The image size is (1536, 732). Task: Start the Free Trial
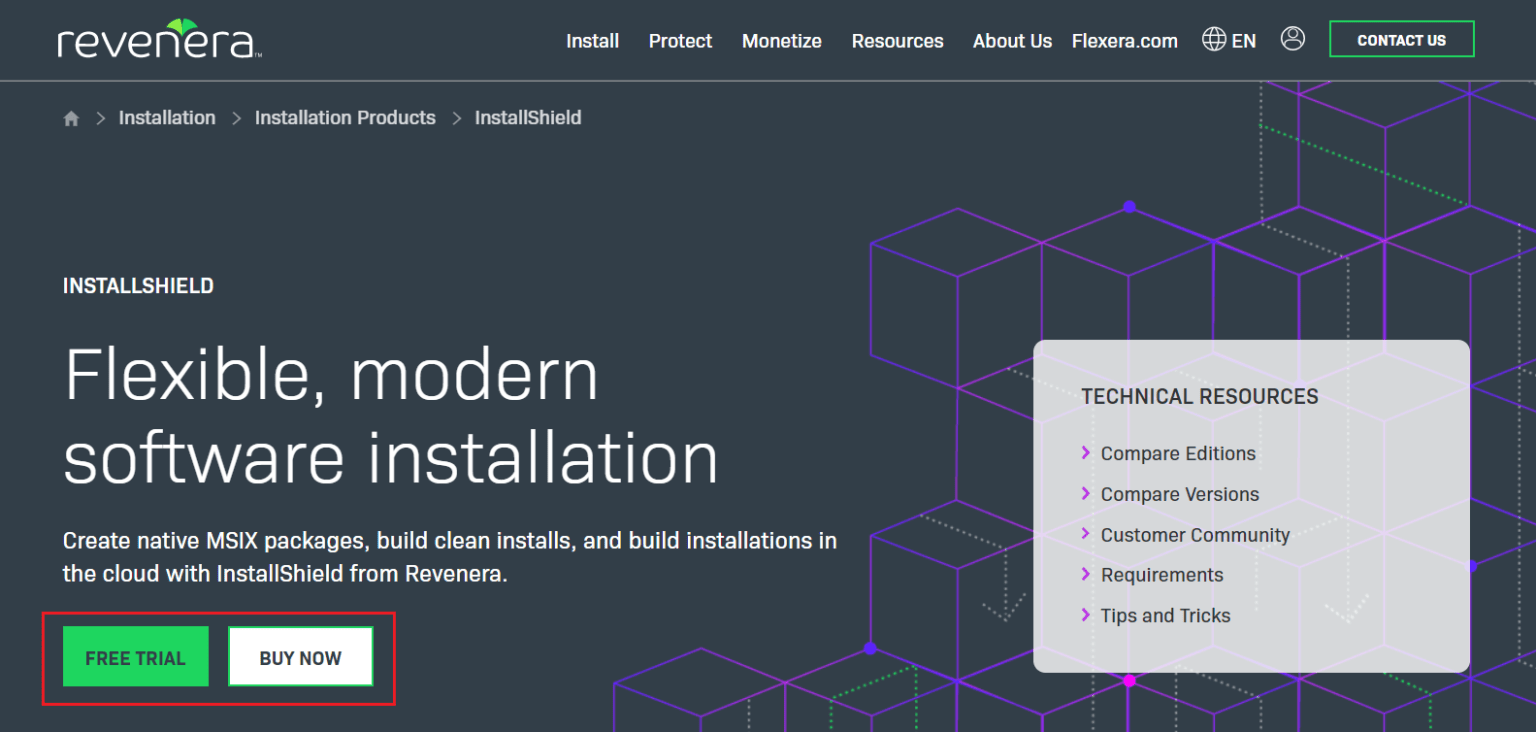(x=136, y=657)
